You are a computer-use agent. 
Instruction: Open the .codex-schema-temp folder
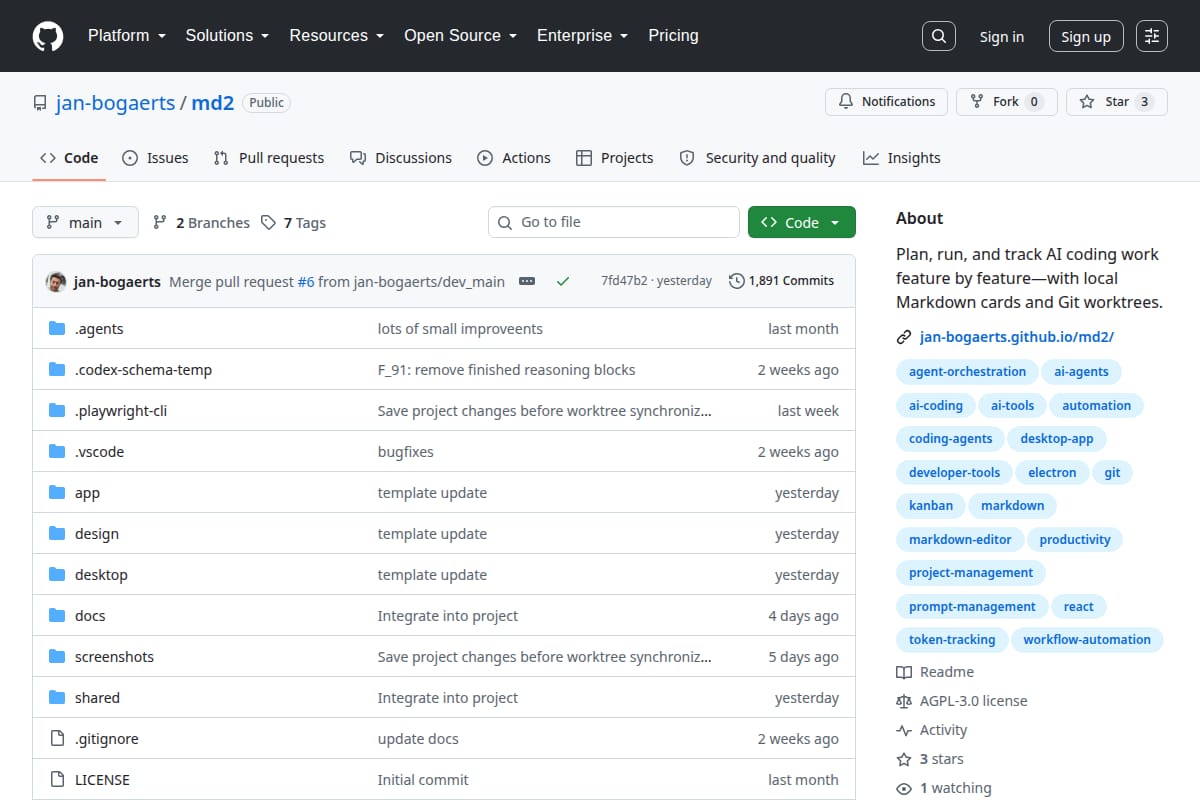coord(143,369)
